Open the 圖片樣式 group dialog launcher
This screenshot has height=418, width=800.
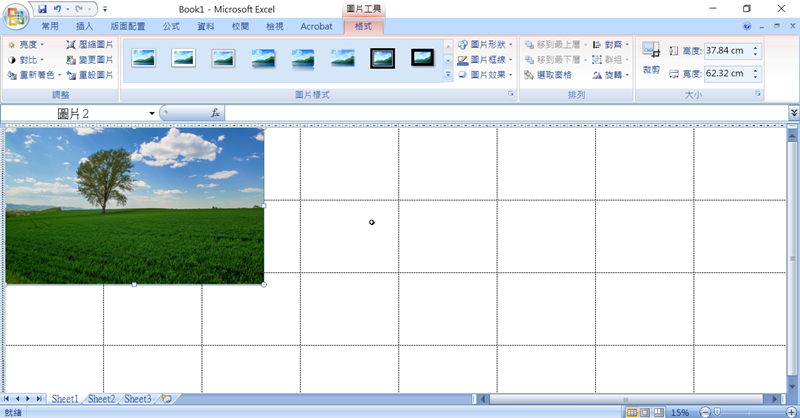point(510,94)
